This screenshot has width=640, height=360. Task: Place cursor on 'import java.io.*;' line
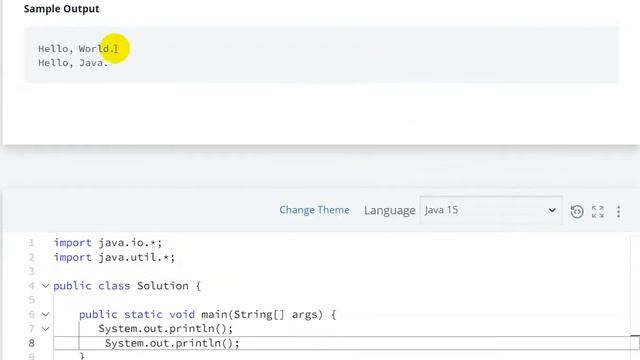[x=108, y=243]
